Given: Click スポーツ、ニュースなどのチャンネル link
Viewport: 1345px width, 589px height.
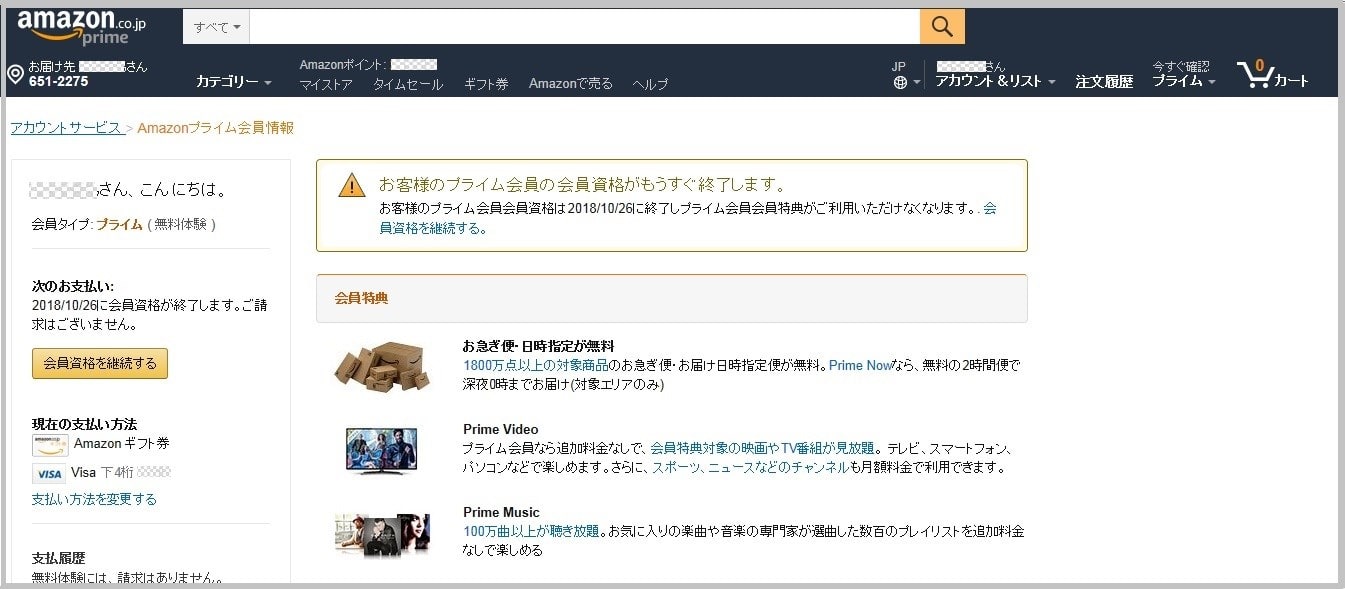Looking at the screenshot, I should pyautogui.click(x=750, y=467).
